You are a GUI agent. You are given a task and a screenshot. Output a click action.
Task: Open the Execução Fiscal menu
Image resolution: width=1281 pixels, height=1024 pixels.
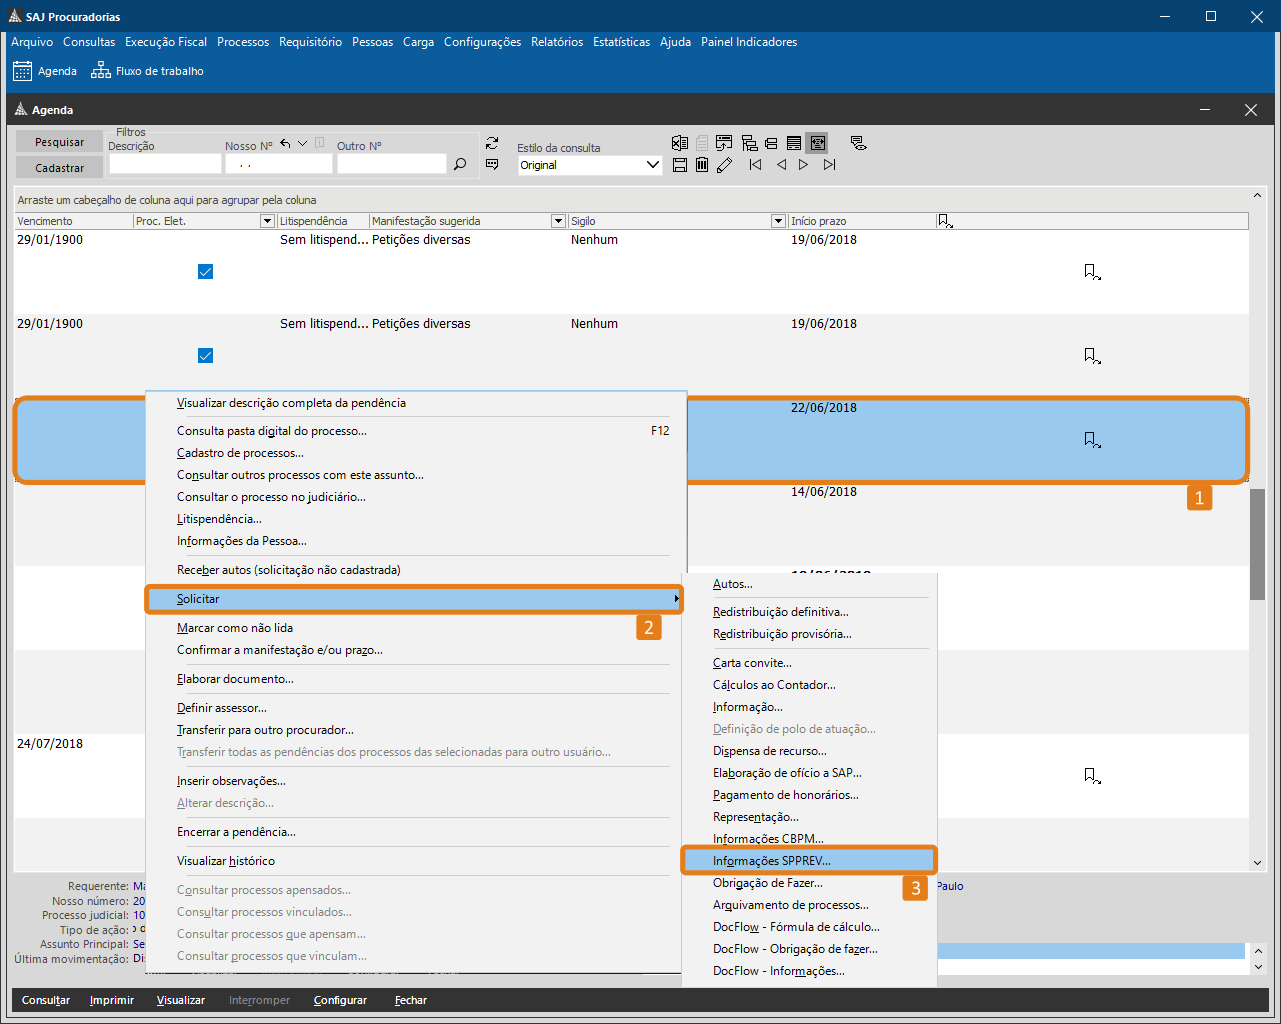pos(166,42)
